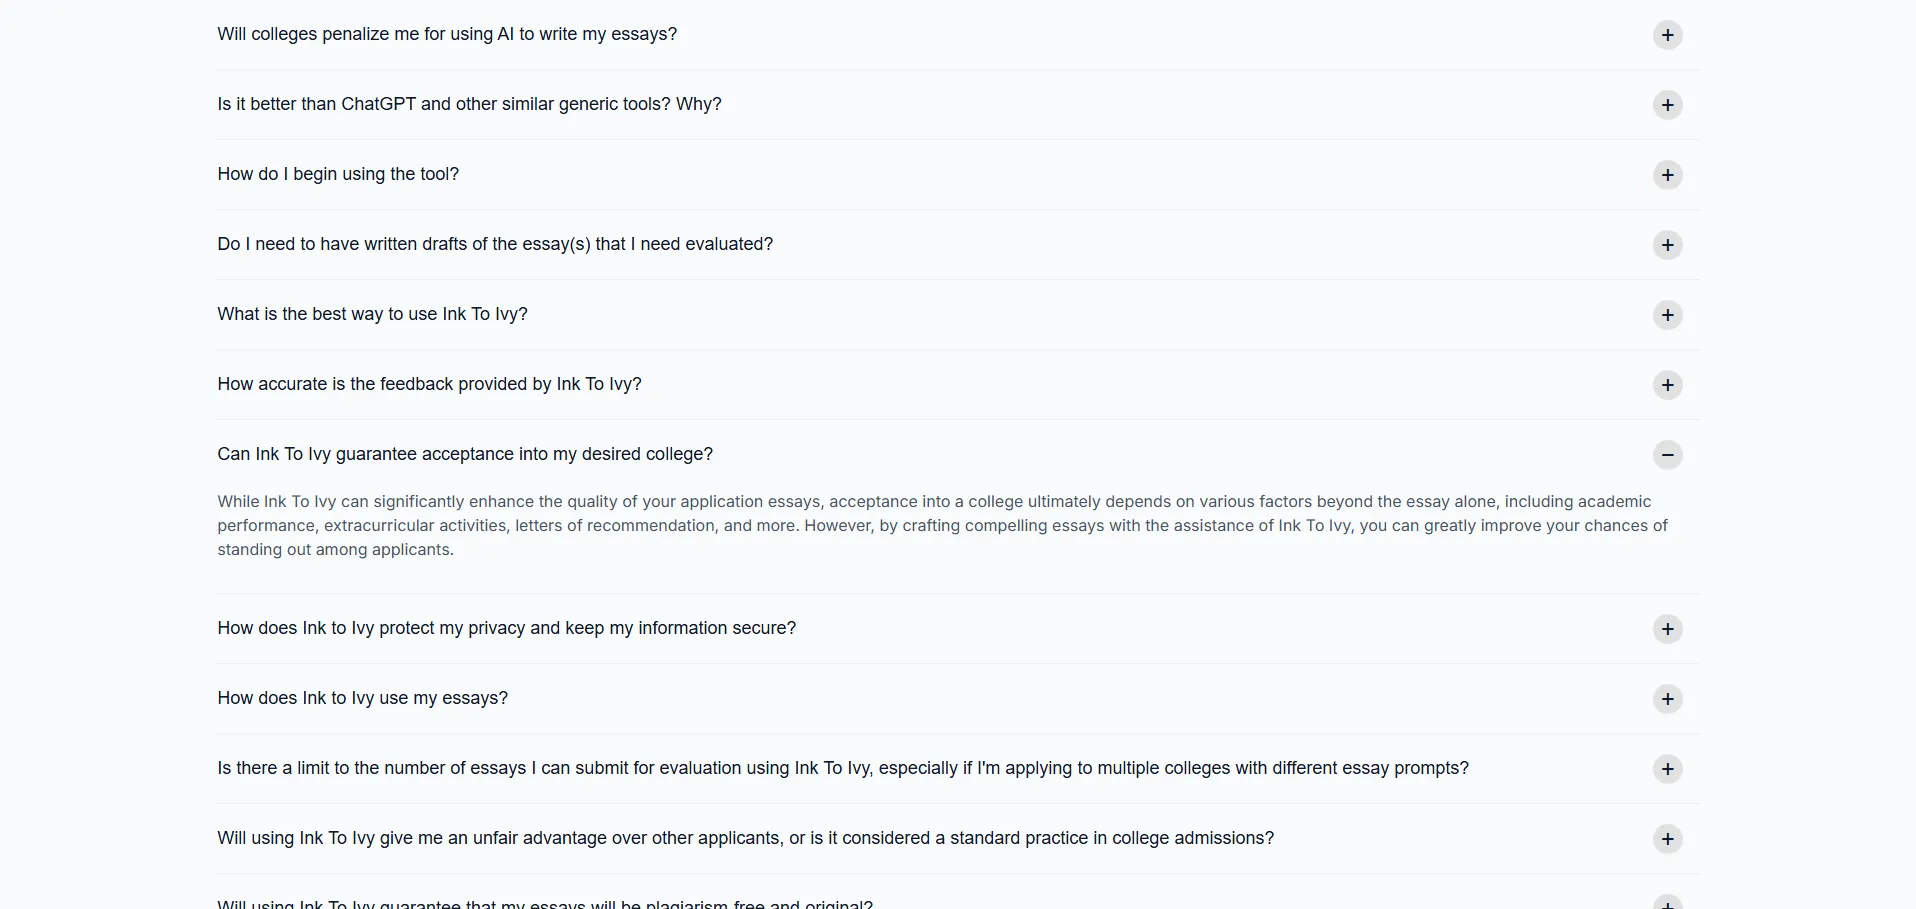Screen dimensions: 1916x909
Task: Click plus icon for 'How do I begin' question
Action: [1667, 175]
